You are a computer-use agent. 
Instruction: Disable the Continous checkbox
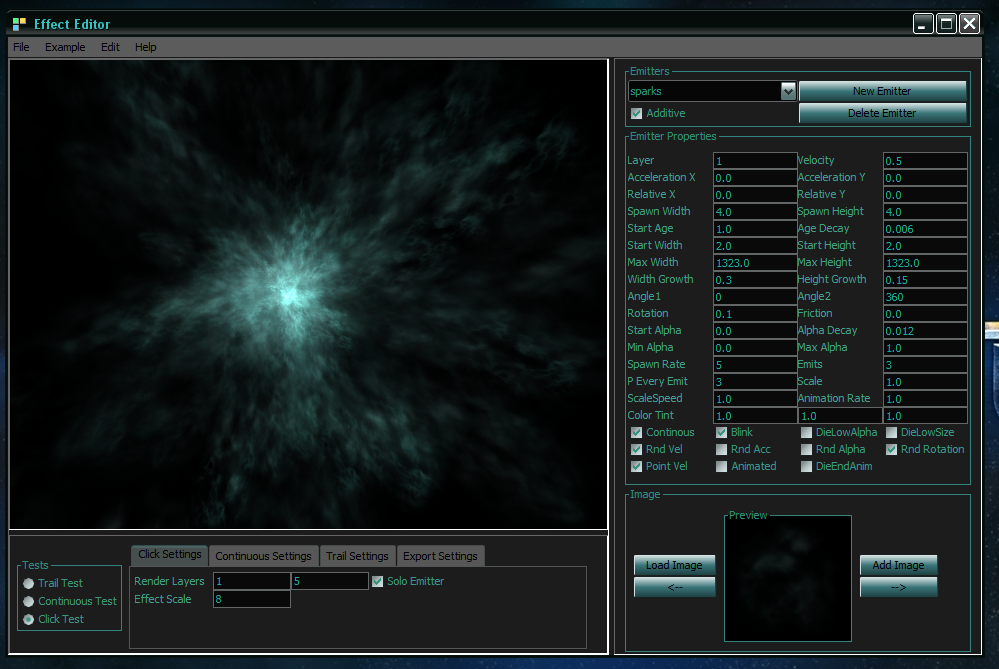point(637,432)
